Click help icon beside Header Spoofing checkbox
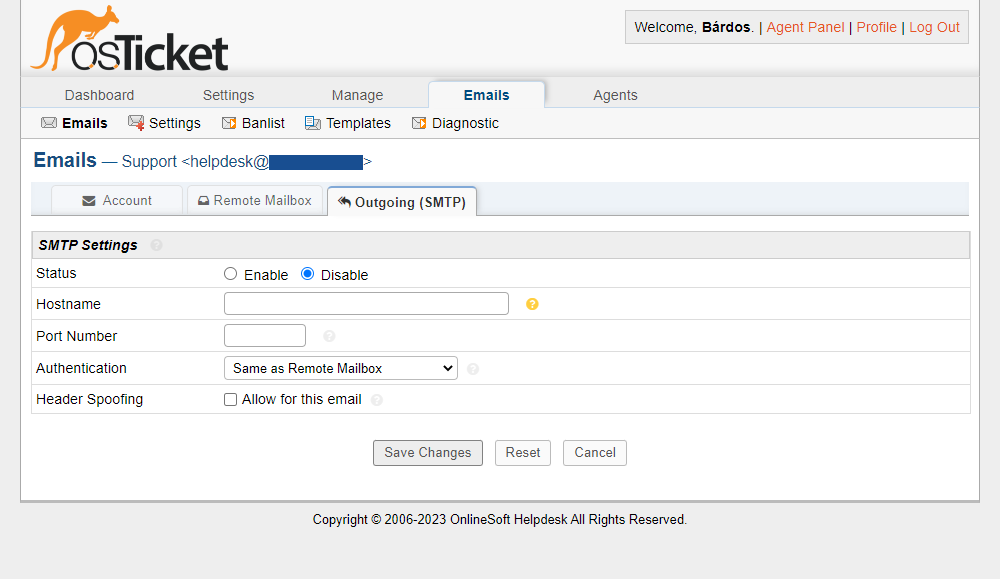 (377, 400)
